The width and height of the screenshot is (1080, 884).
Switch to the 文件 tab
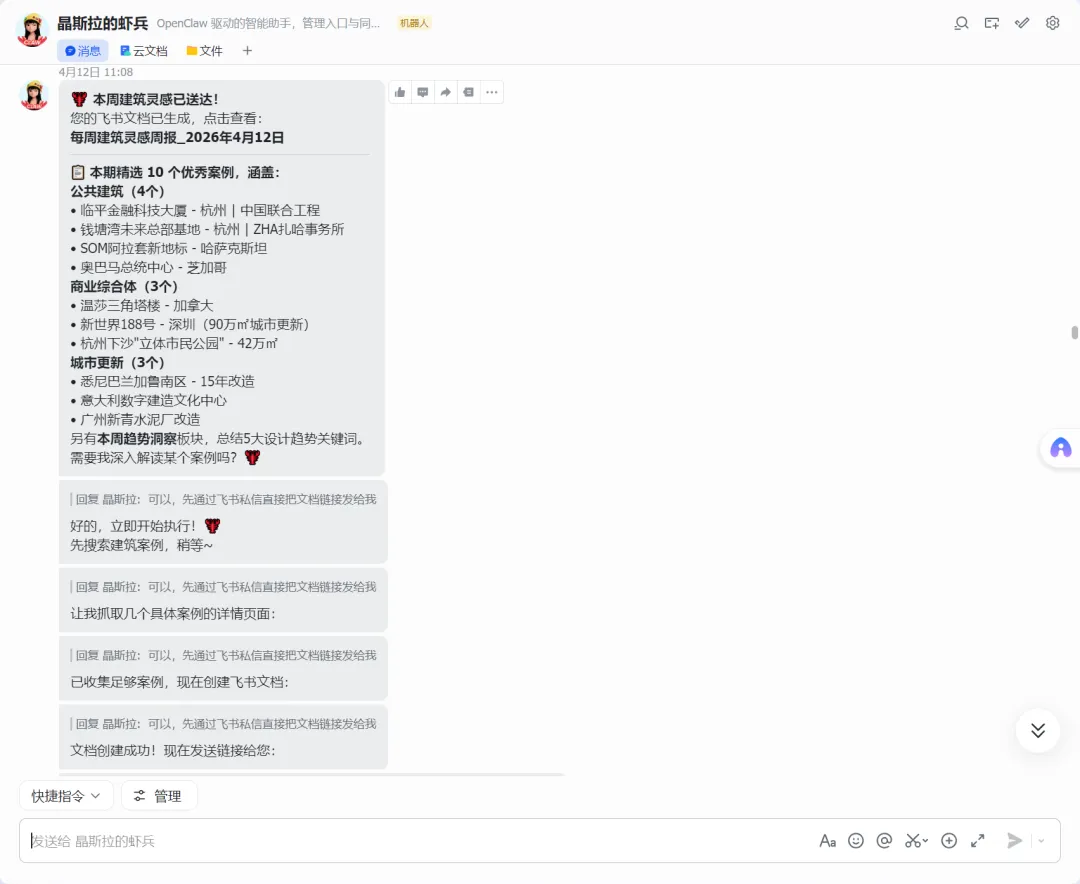pos(205,51)
